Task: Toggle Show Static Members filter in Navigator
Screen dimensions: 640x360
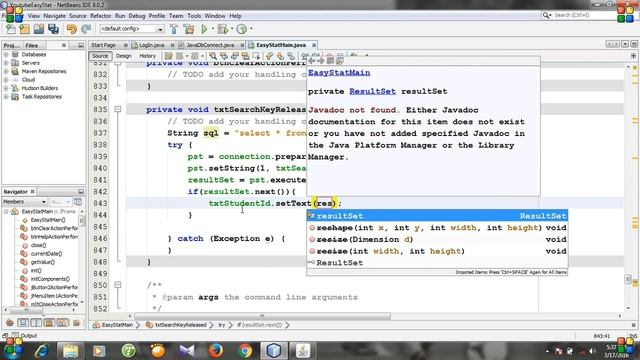Action: [36, 323]
